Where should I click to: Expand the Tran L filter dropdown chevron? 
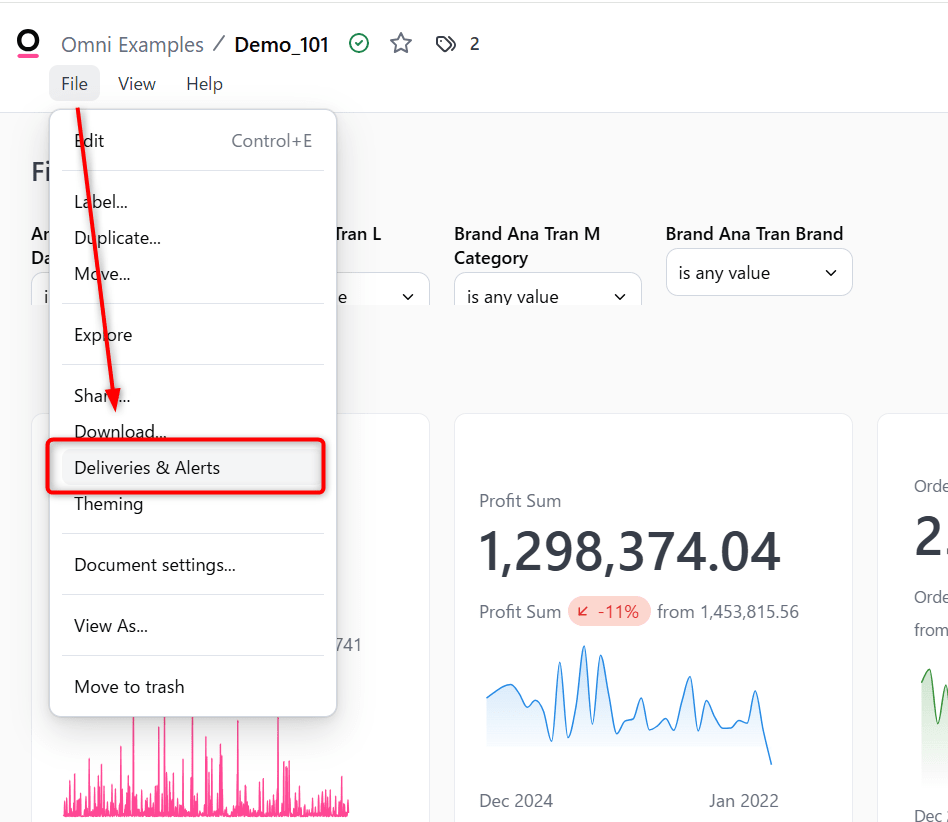pos(408,297)
